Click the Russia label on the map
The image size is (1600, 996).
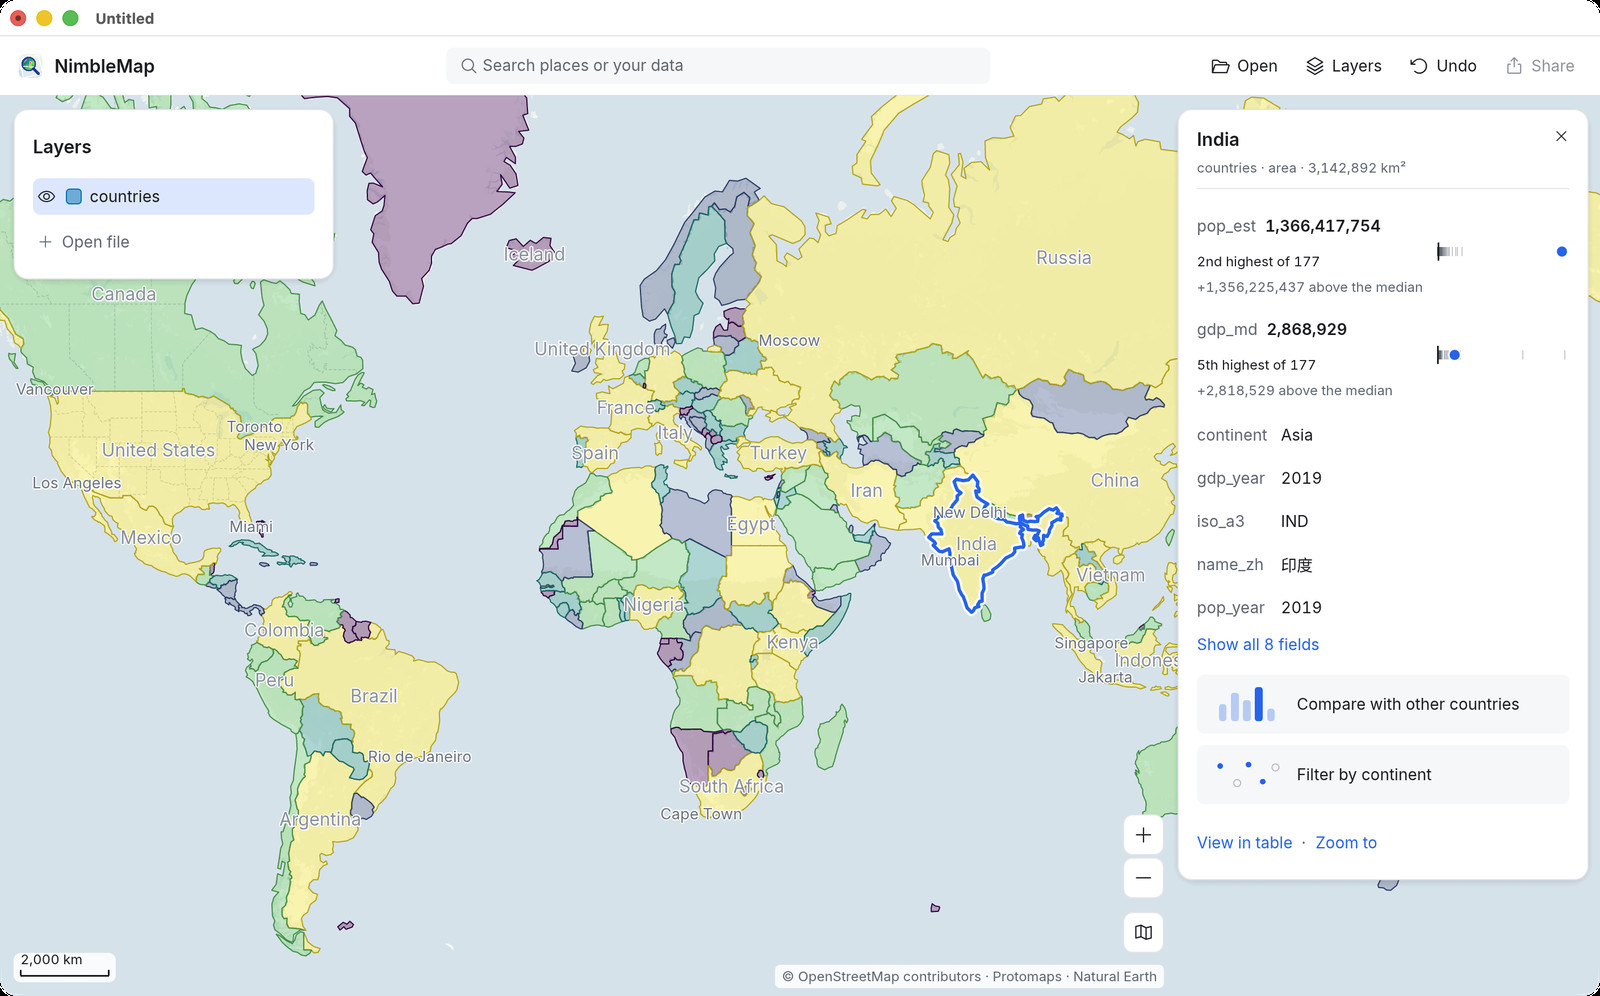1064,258
